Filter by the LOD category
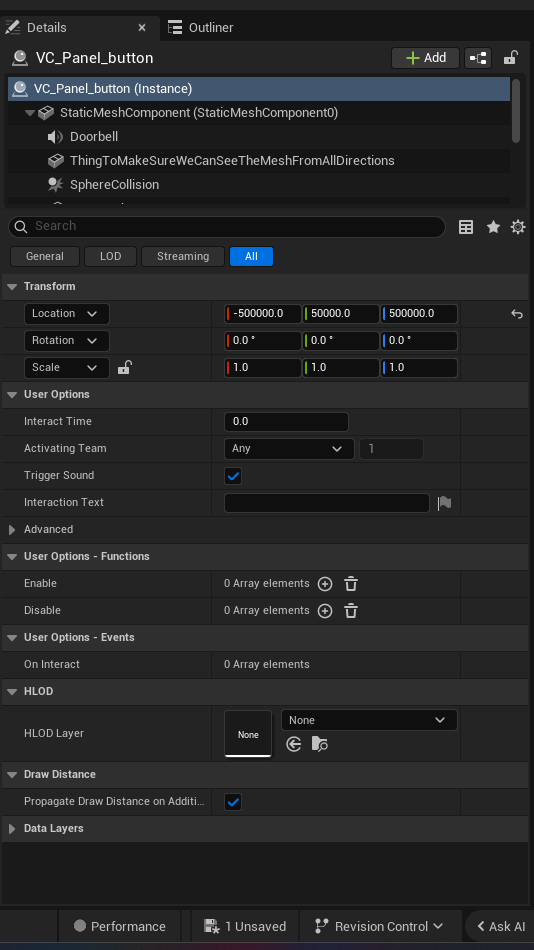This screenshot has width=534, height=950. pos(110,256)
